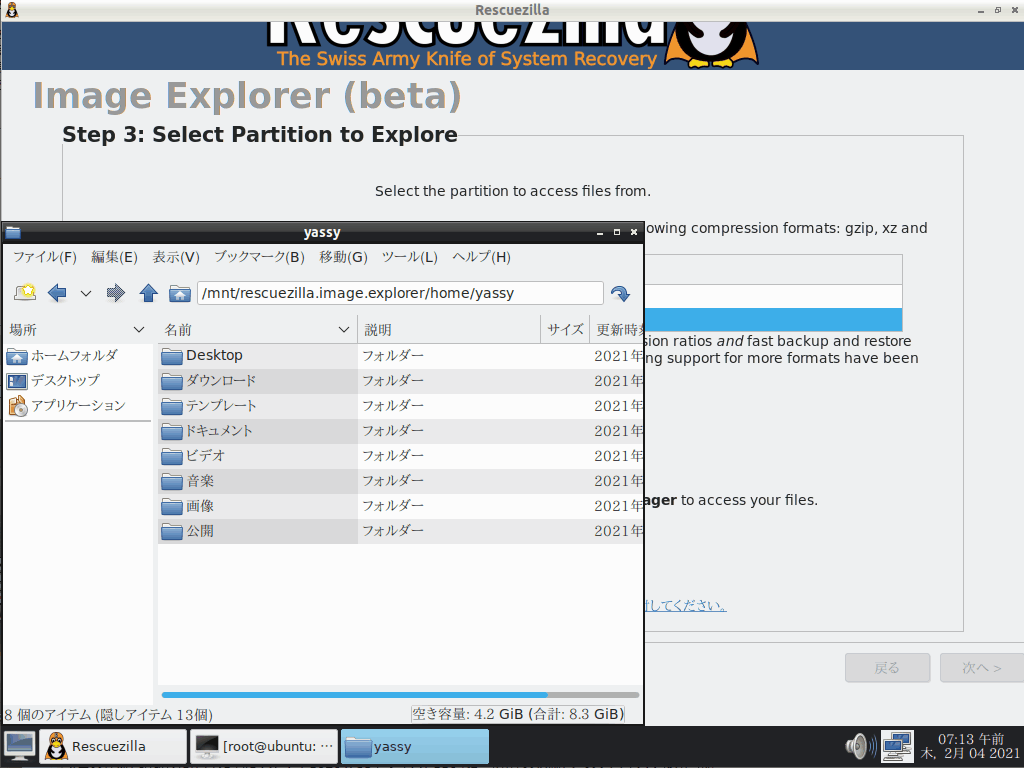Viewport: 1024px width, 768px height.
Task: Select the 画像 folder icon
Action: tap(172, 506)
